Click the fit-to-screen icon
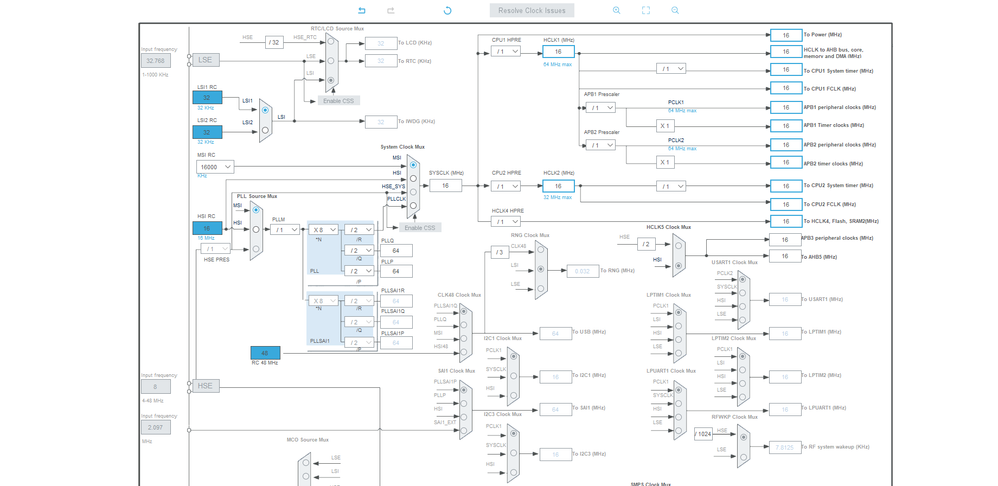 pyautogui.click(x=645, y=11)
